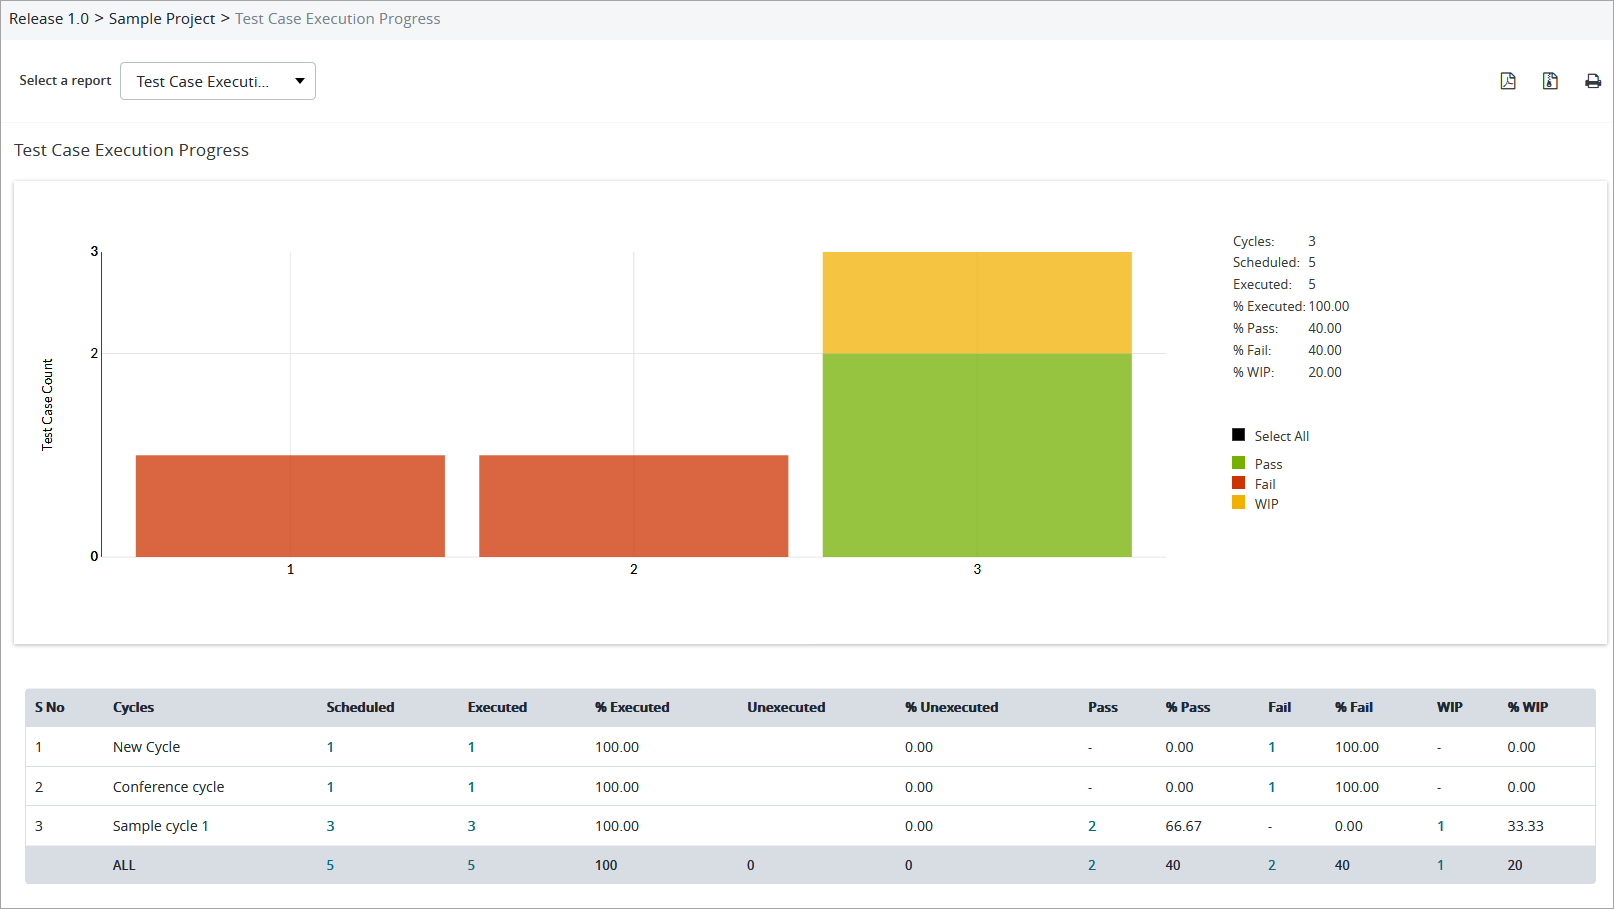Image resolution: width=1614 pixels, height=909 pixels.
Task: Export the report as a ZIP archive
Action: coord(1550,81)
